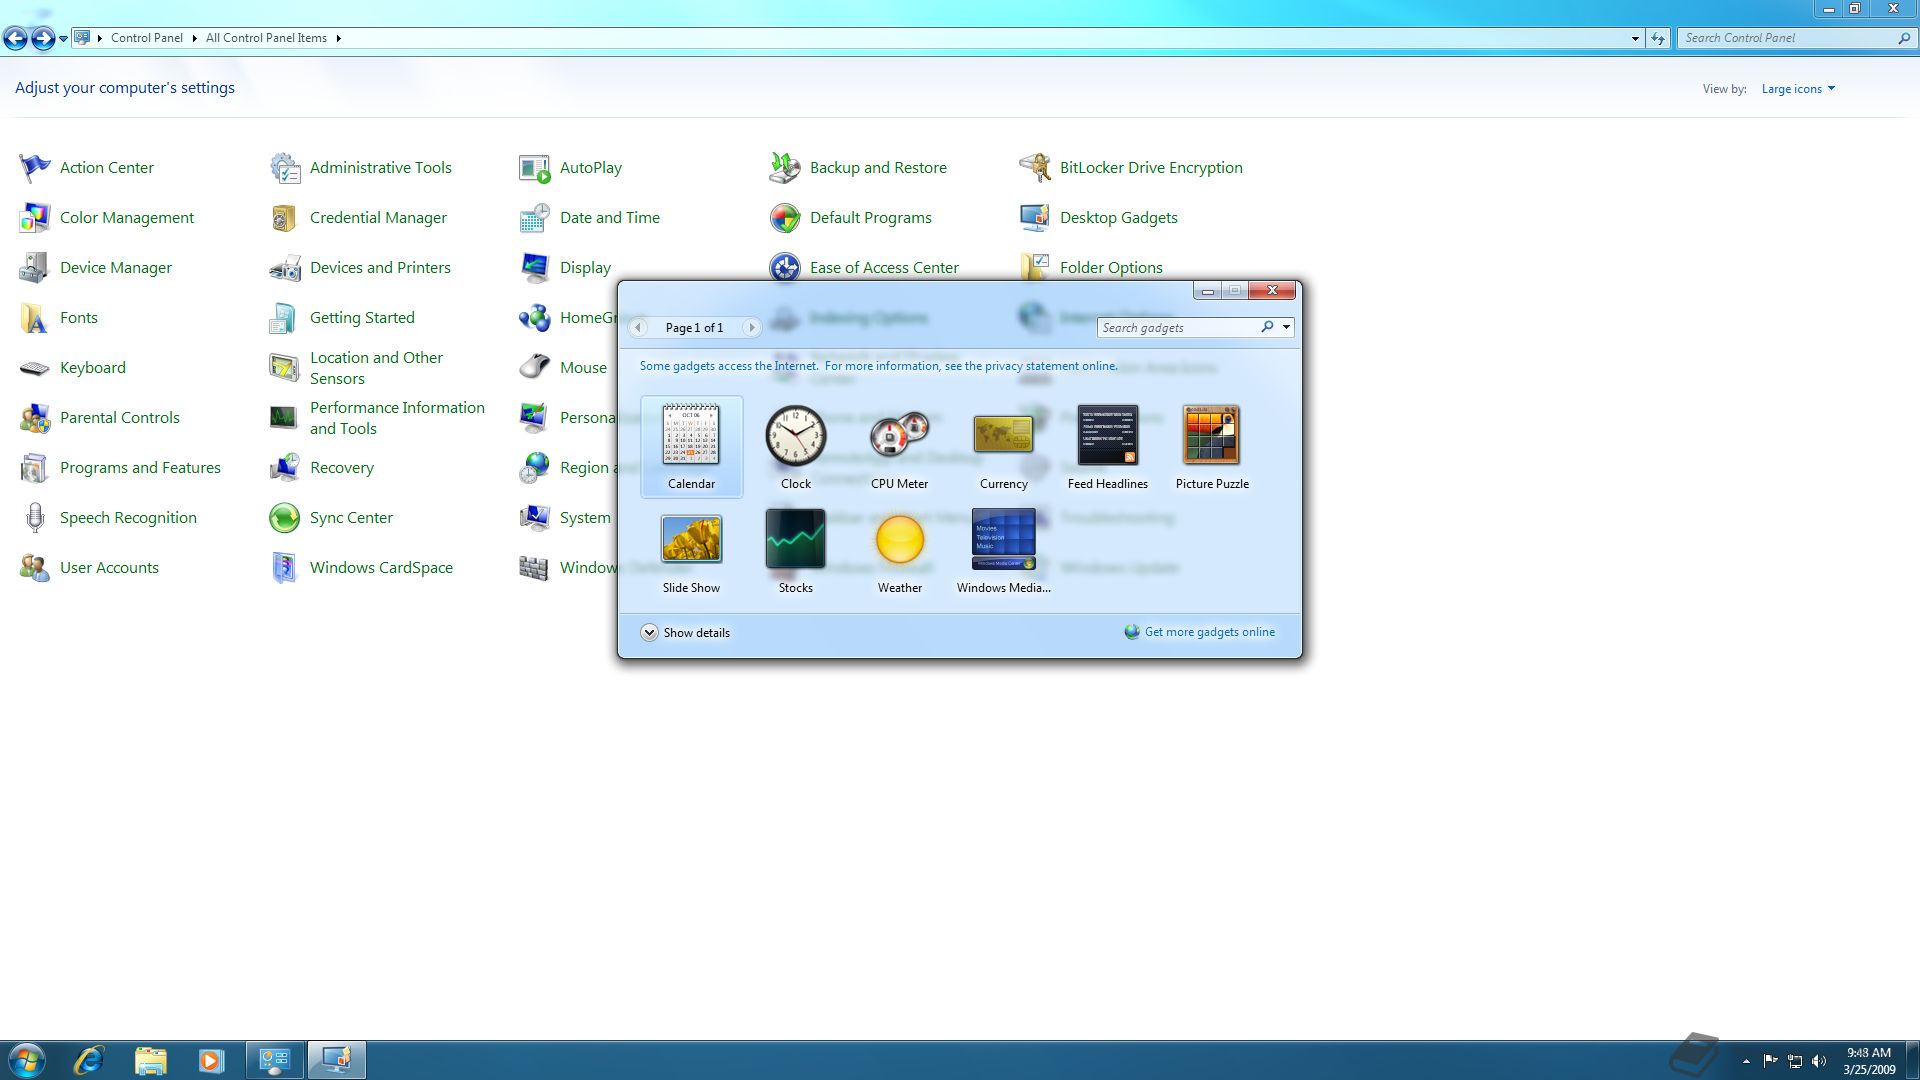Select the Weather gadget sun icon
The width and height of the screenshot is (1920, 1080).
(x=900, y=540)
